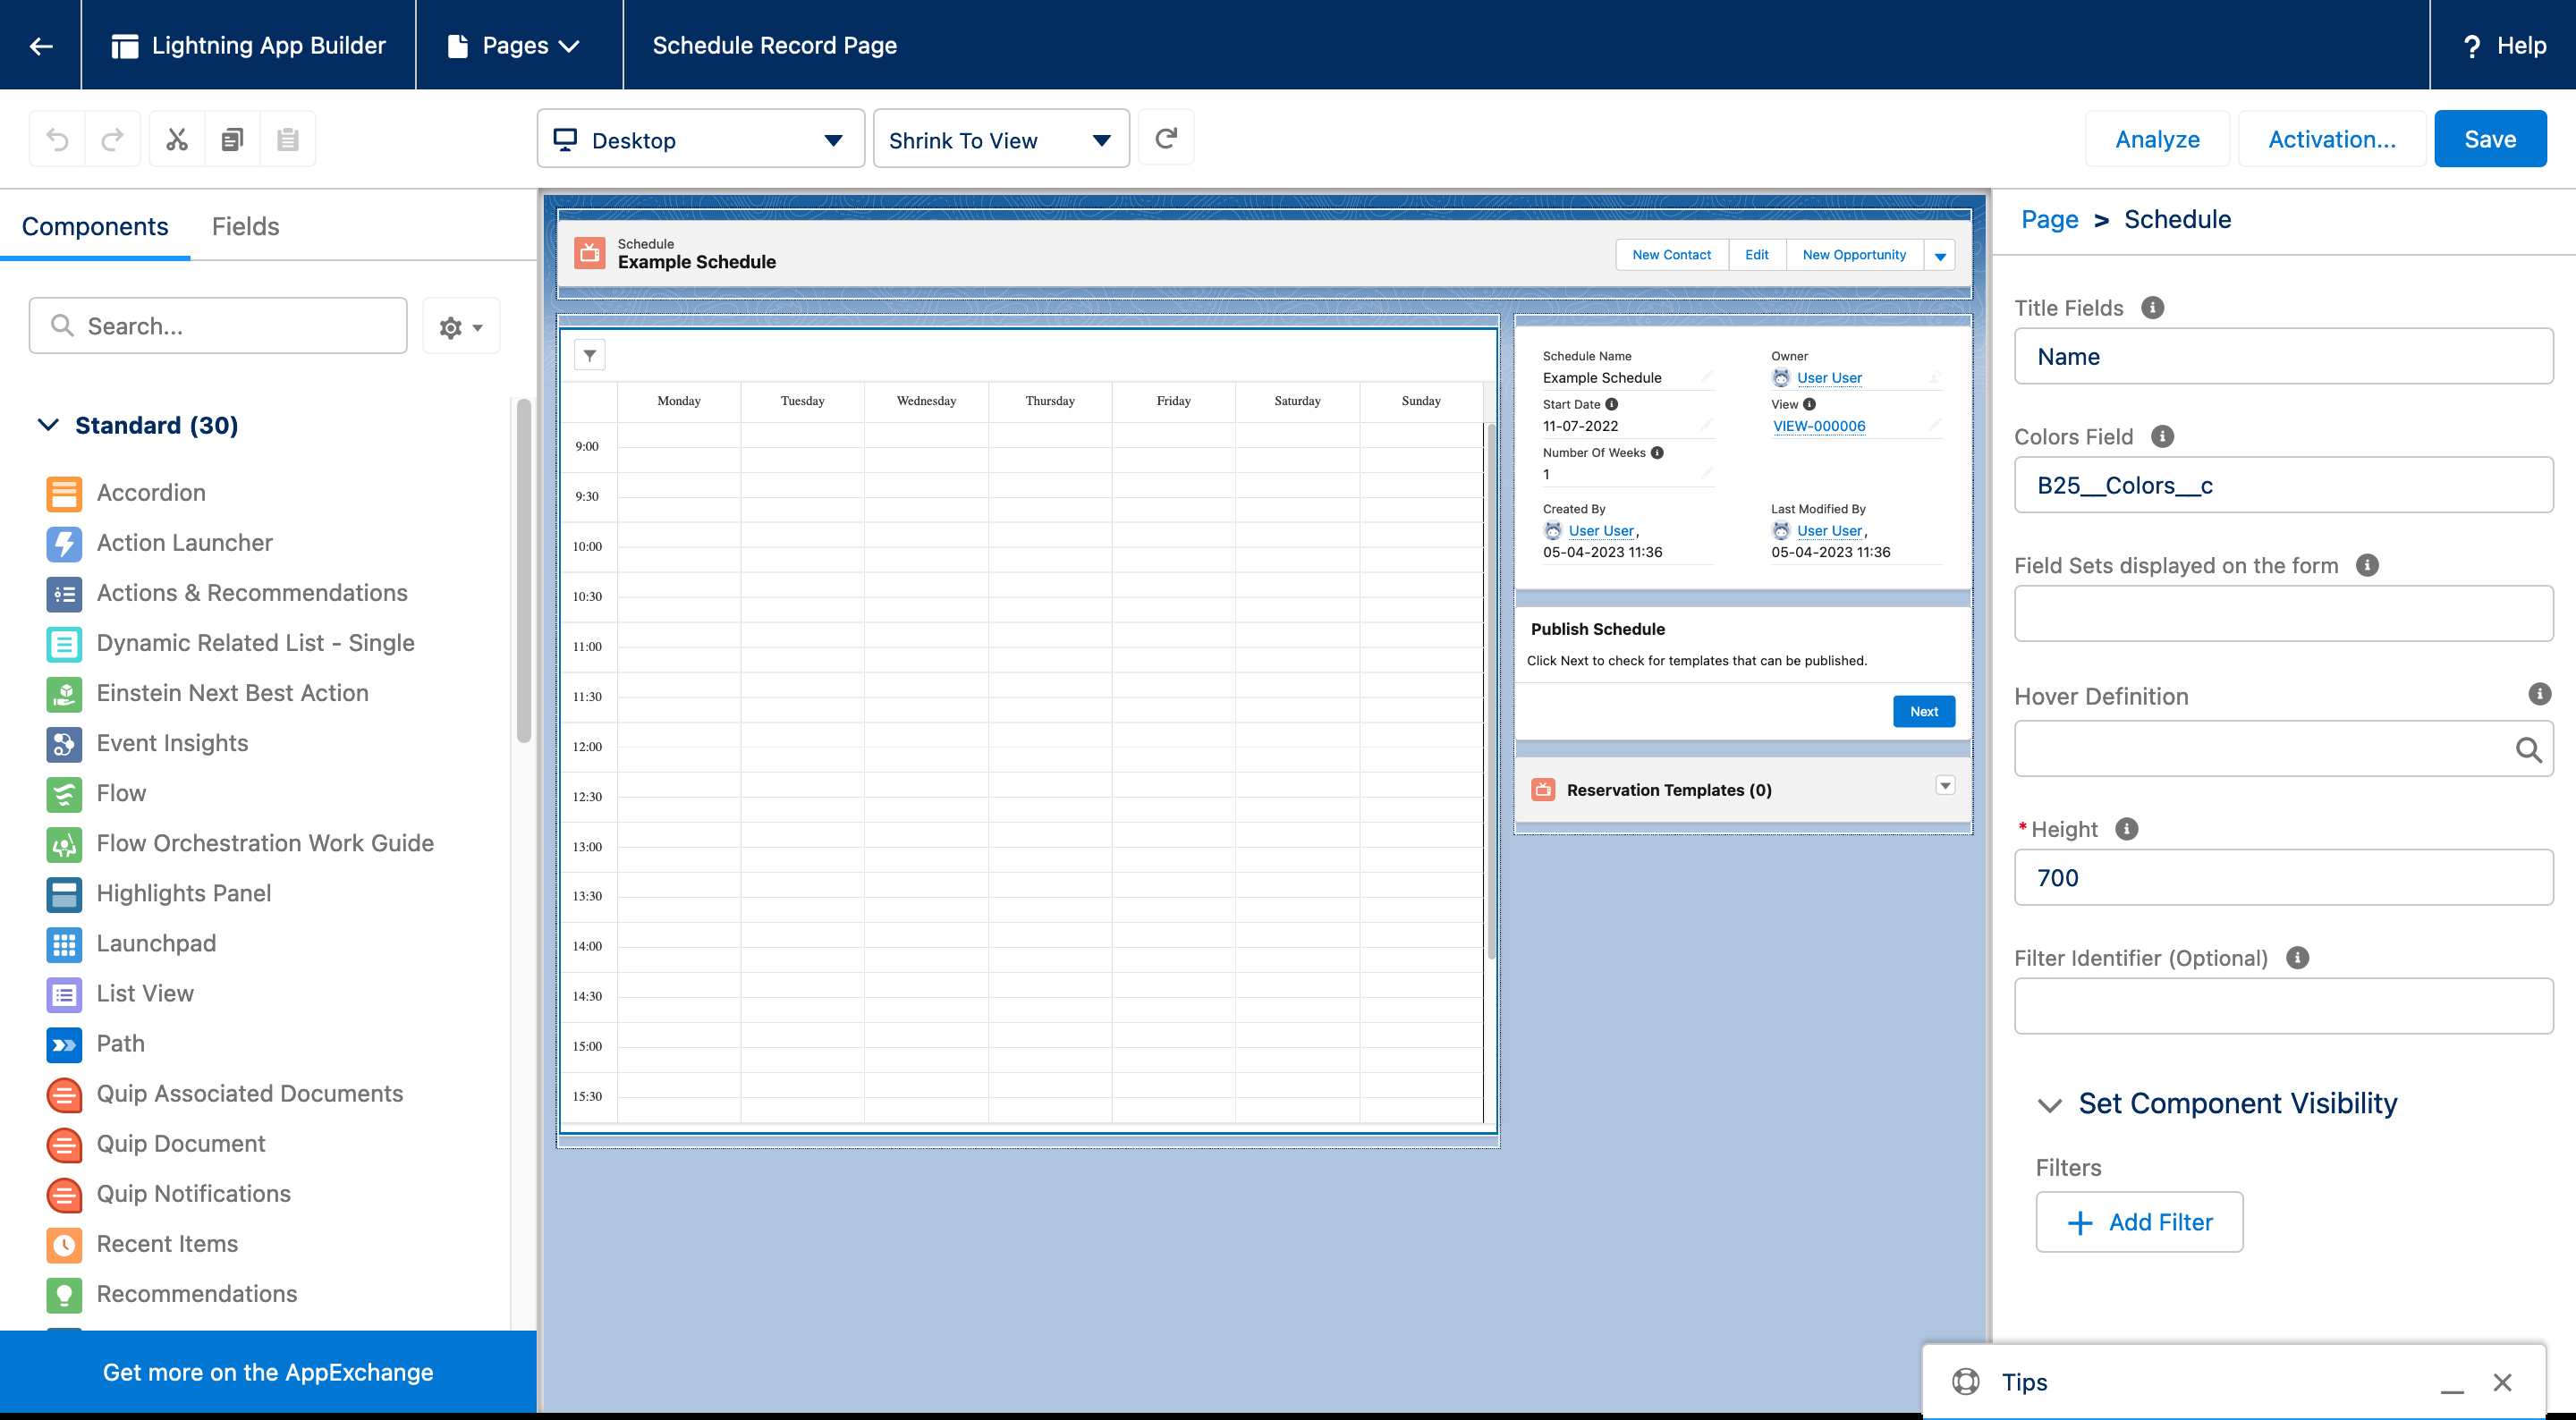Viewport: 2576px width, 1420px height.
Task: Click the Title Fields info icon
Action: (2152, 308)
